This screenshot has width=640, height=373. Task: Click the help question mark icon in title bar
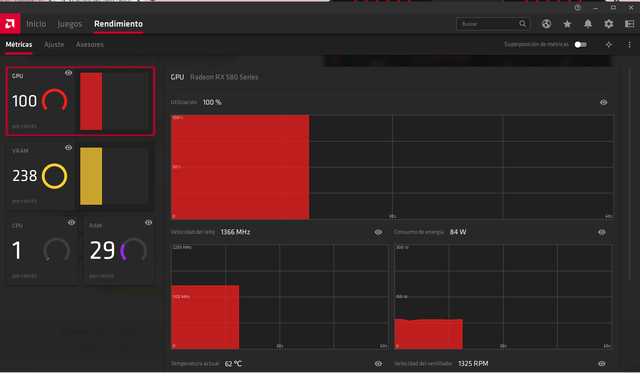tap(578, 8)
